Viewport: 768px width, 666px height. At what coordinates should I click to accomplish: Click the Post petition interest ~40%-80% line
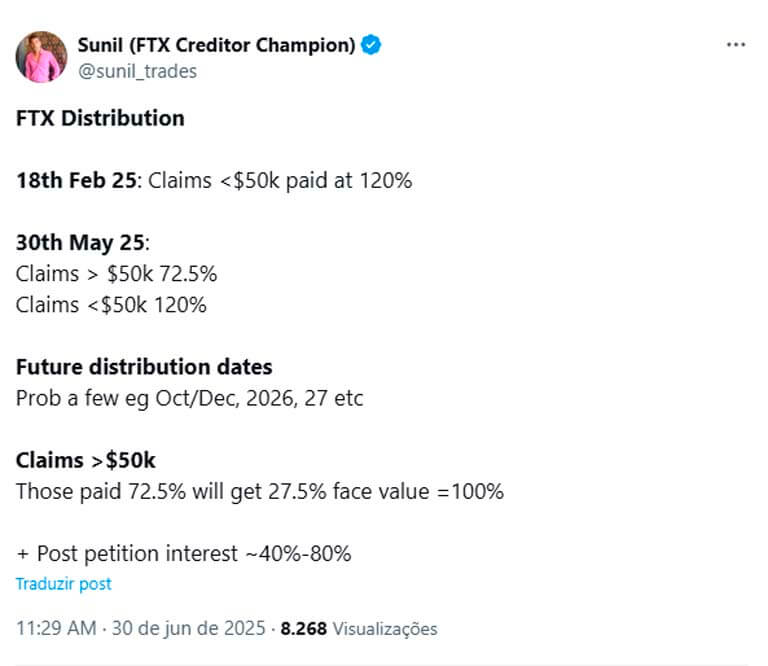tap(184, 554)
